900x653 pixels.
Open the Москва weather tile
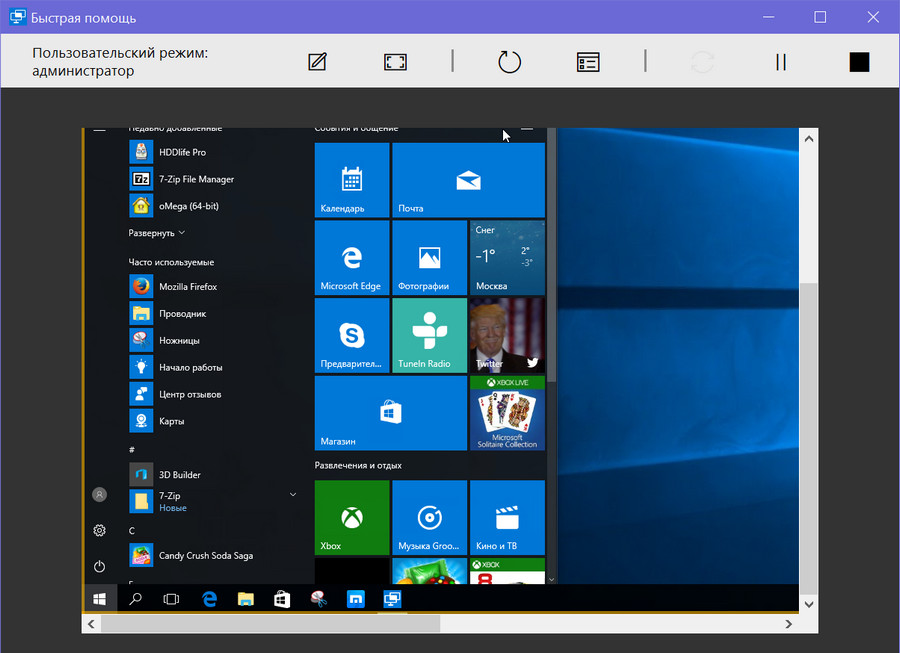pyautogui.click(x=507, y=258)
